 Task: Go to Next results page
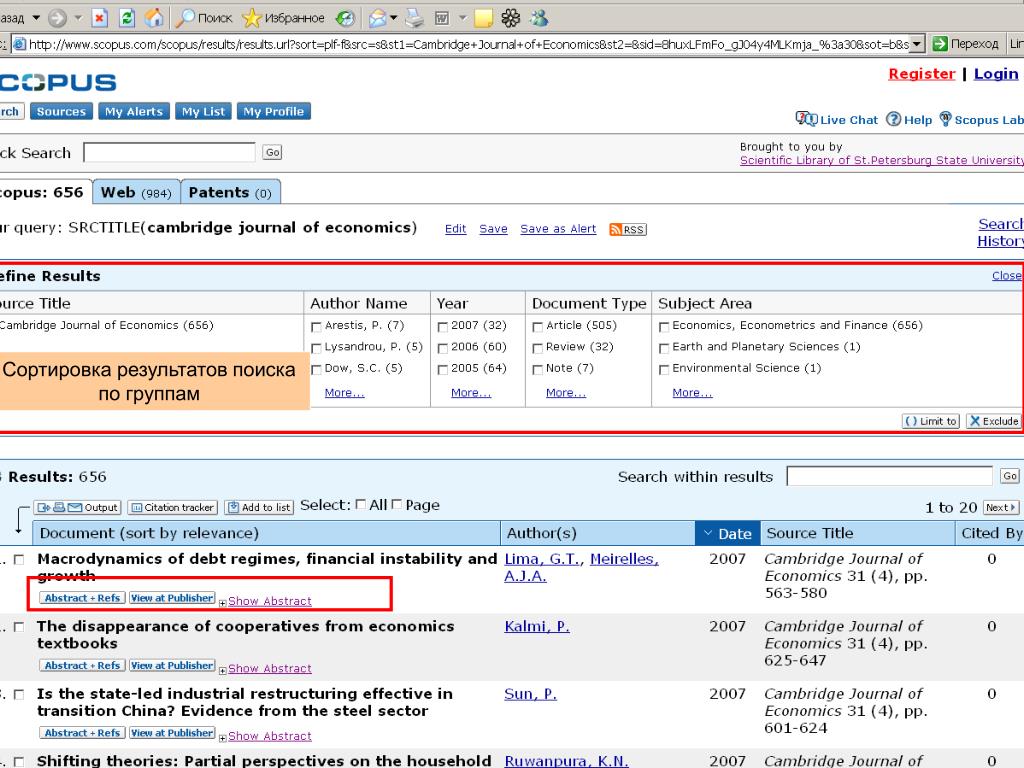[1000, 507]
